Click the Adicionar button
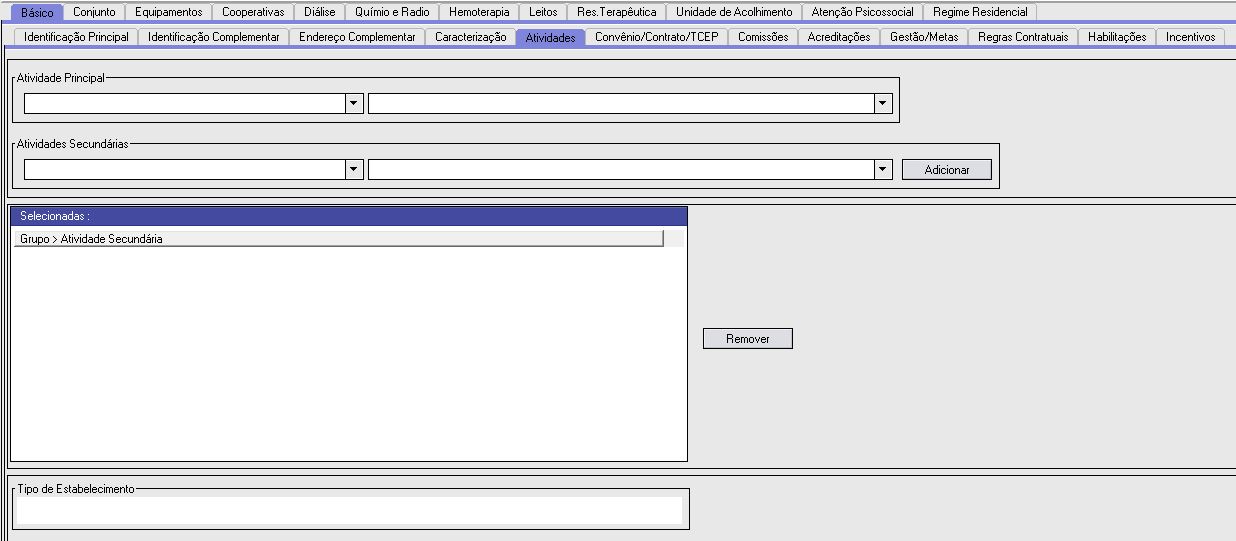Image resolution: width=1236 pixels, height=541 pixels. pos(946,170)
